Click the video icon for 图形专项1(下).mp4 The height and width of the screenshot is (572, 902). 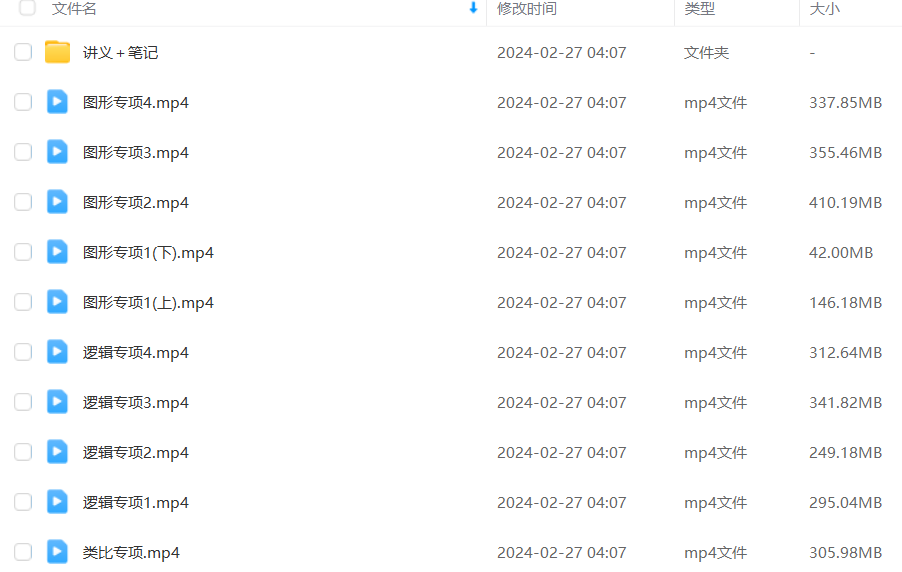click(57, 252)
